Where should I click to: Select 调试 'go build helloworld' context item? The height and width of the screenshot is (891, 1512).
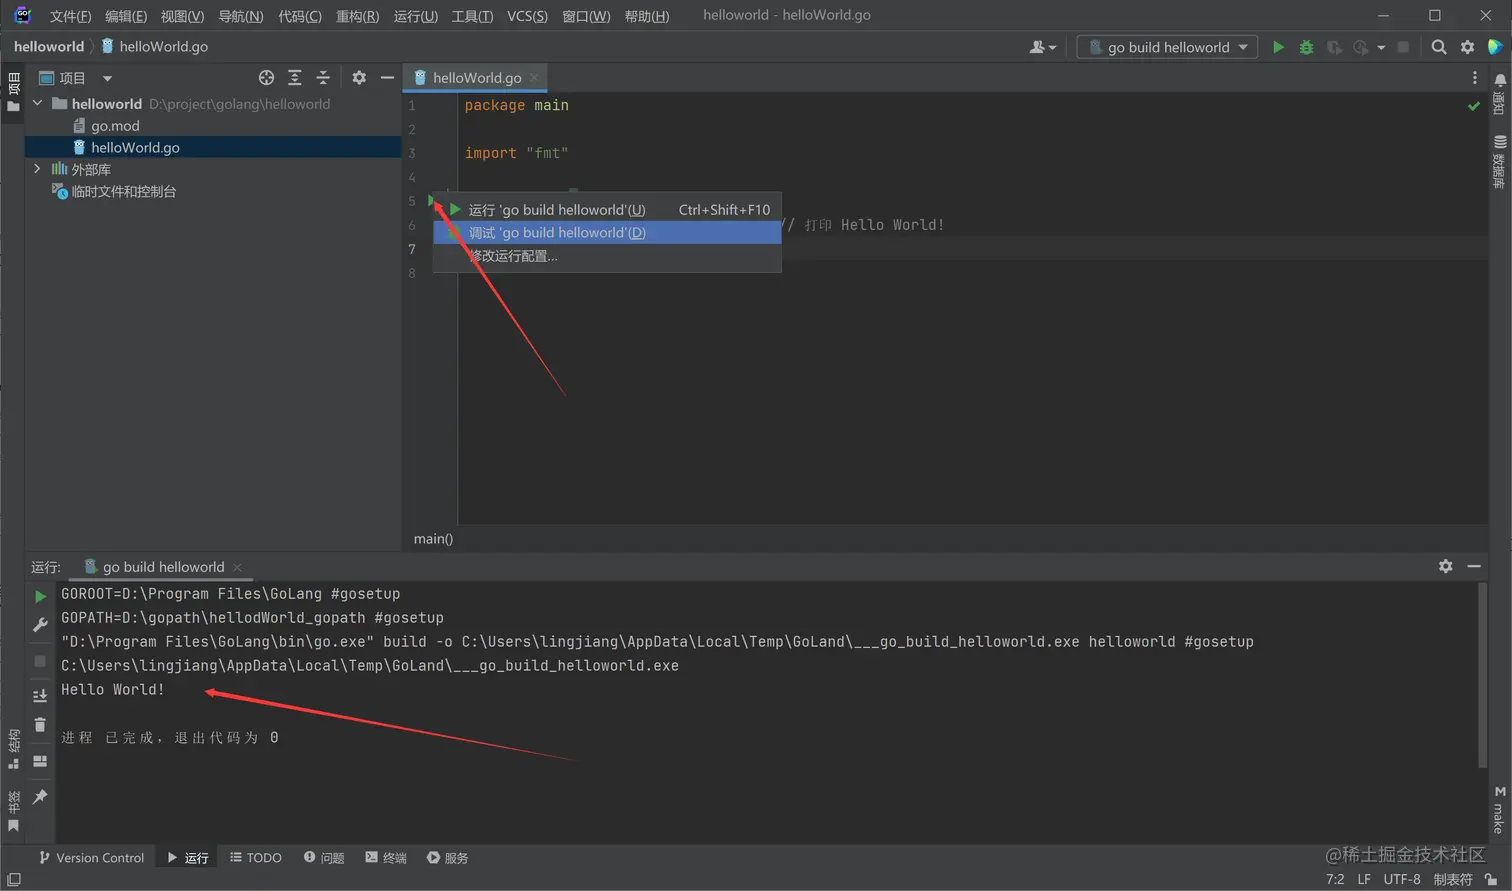click(607, 232)
